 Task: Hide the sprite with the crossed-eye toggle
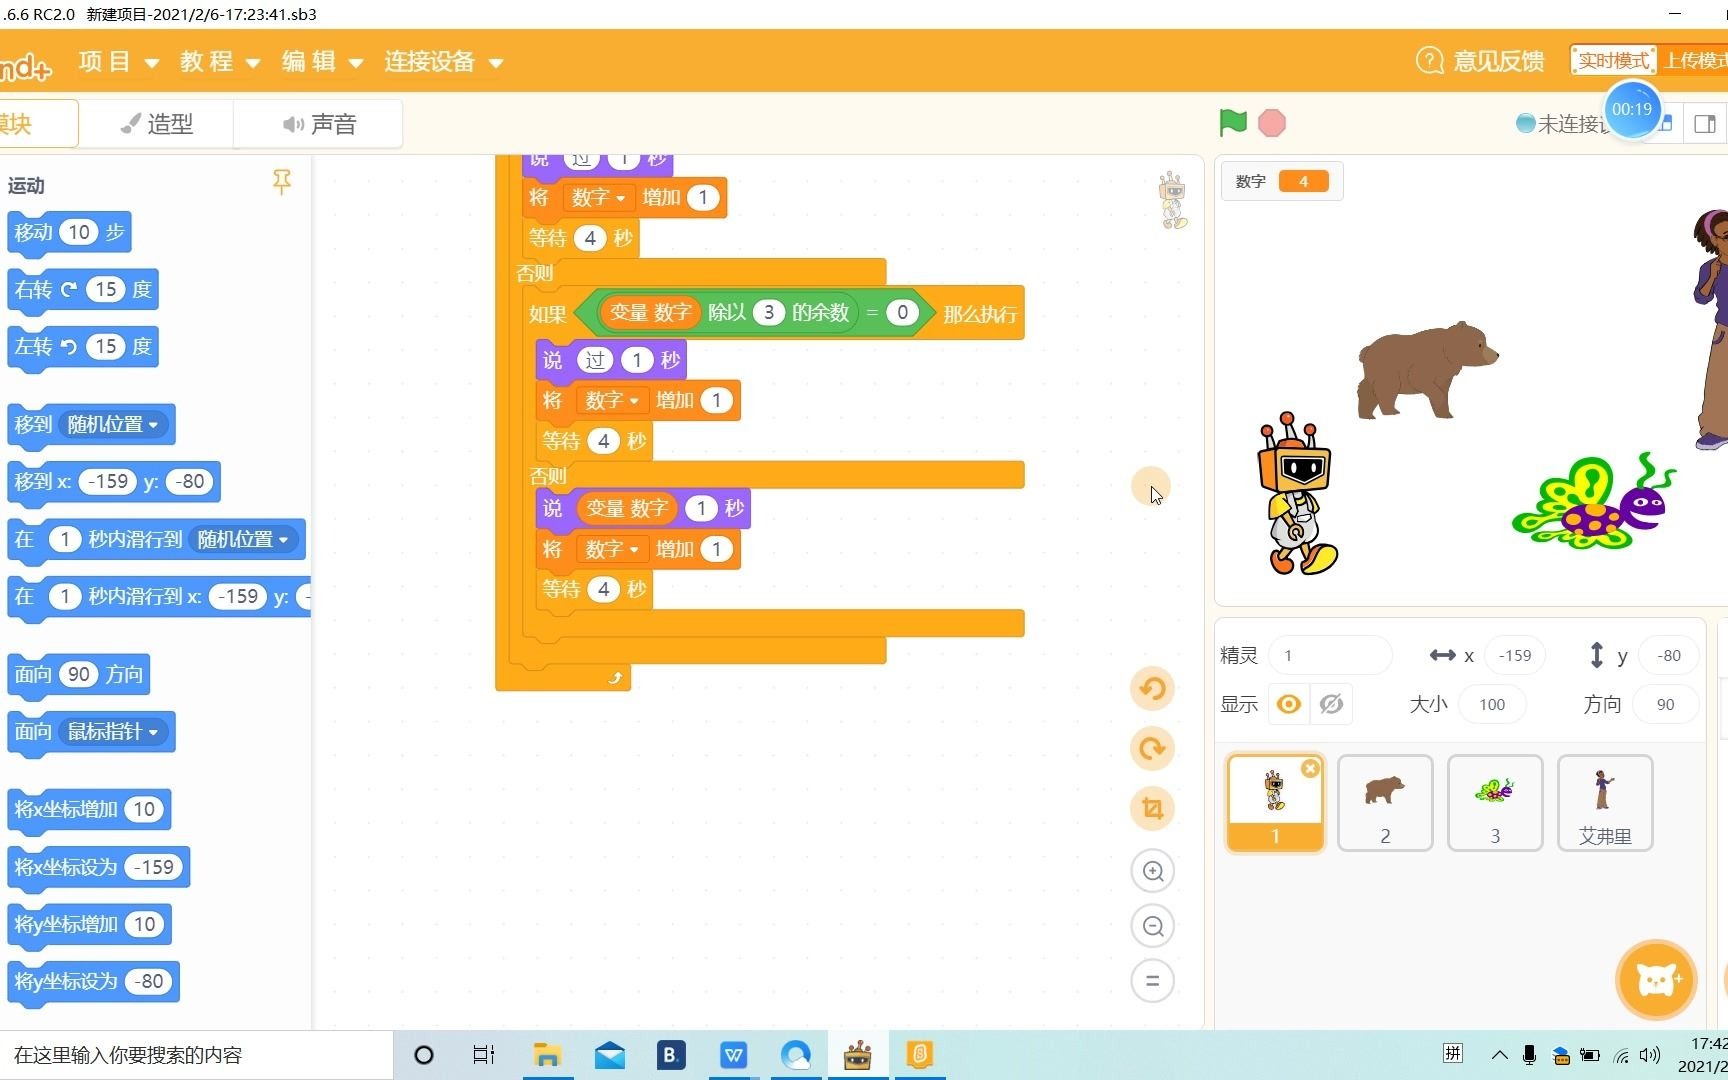pyautogui.click(x=1330, y=704)
